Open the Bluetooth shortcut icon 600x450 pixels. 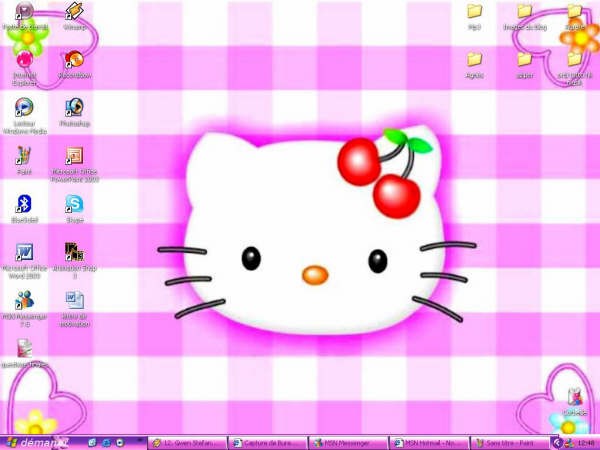click(25, 209)
